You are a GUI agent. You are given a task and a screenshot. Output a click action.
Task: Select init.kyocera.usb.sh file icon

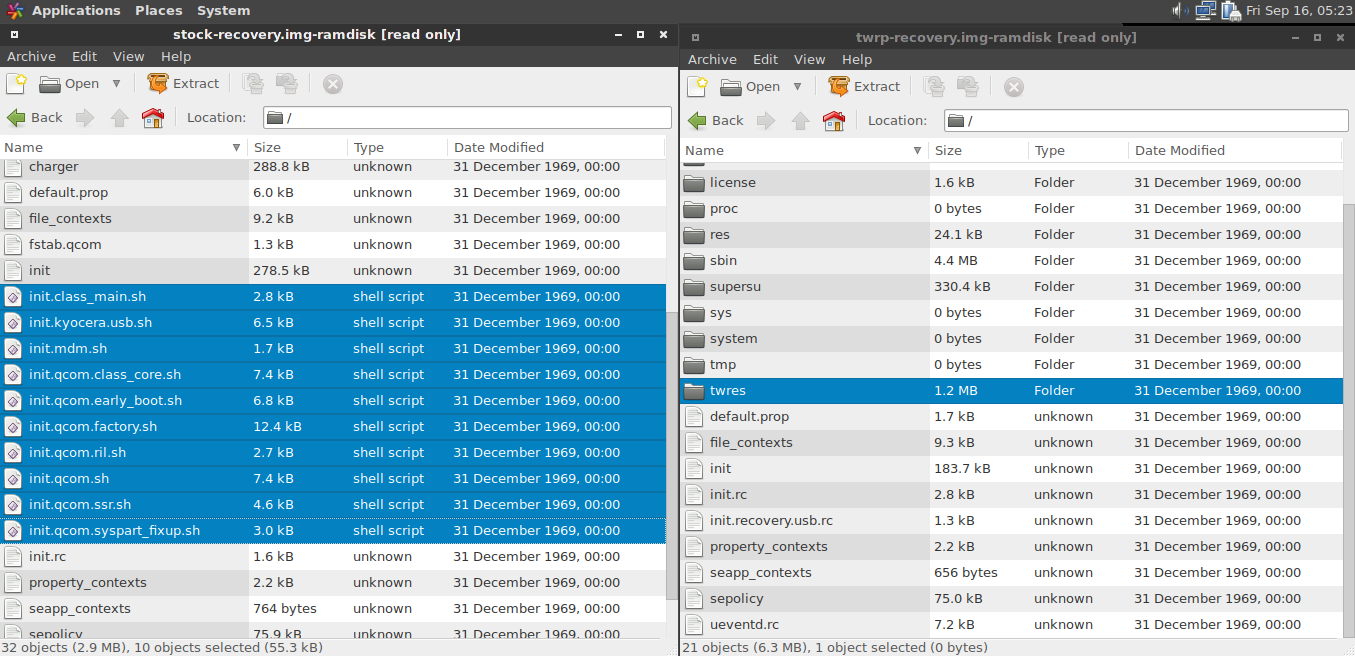pyautogui.click(x=13, y=323)
